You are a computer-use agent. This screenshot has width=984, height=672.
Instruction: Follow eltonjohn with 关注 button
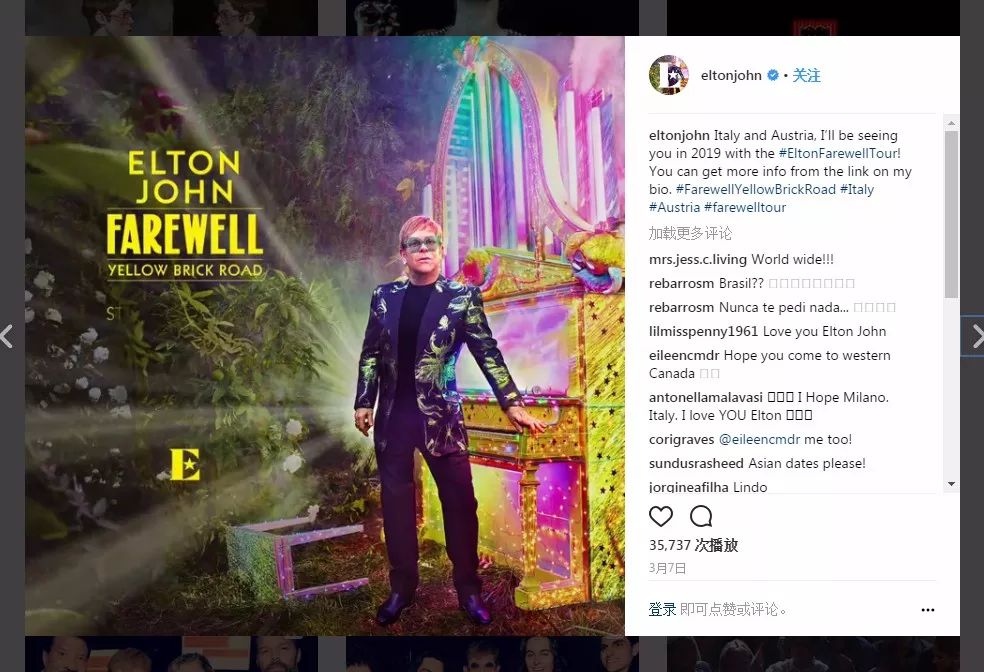806,75
